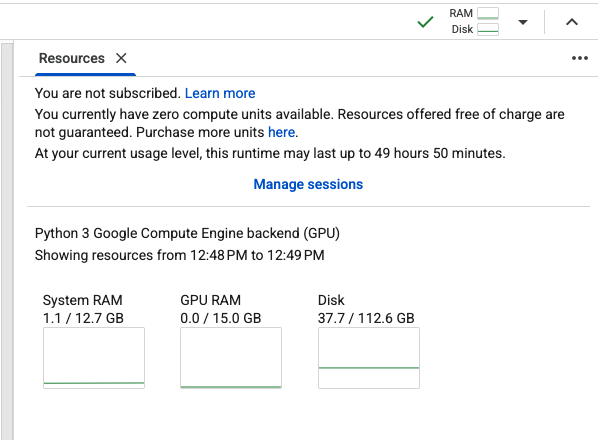Screen dimensions: 598x440
Task: Click the 'zero compute units available' sentence
Action: [184, 114]
